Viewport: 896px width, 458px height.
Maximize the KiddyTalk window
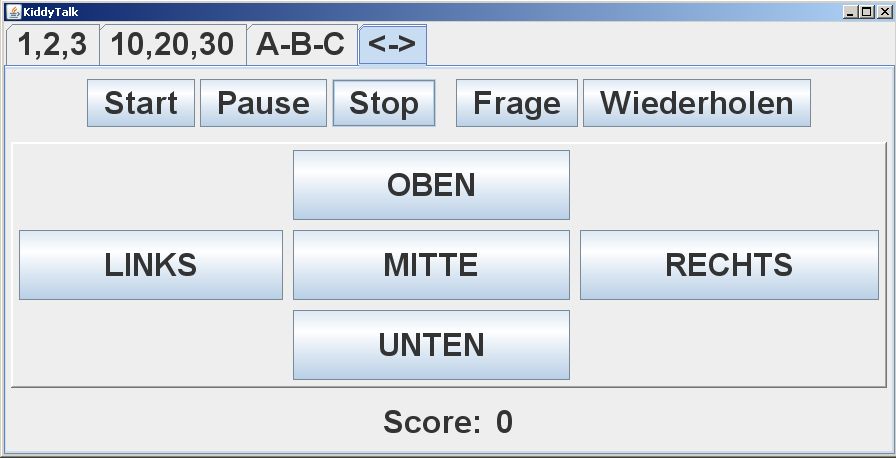[866, 11]
